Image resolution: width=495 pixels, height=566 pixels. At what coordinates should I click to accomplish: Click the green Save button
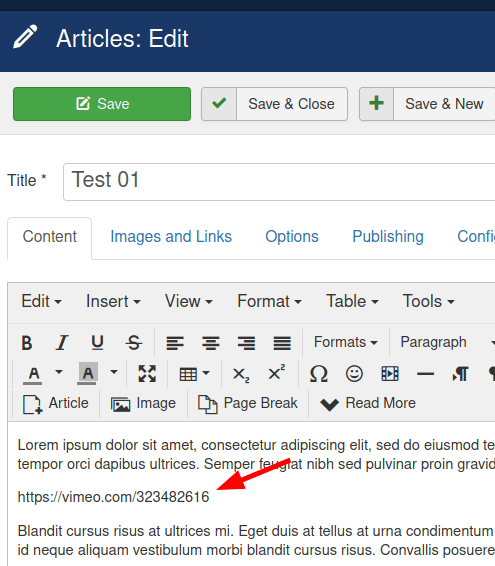tap(102, 104)
